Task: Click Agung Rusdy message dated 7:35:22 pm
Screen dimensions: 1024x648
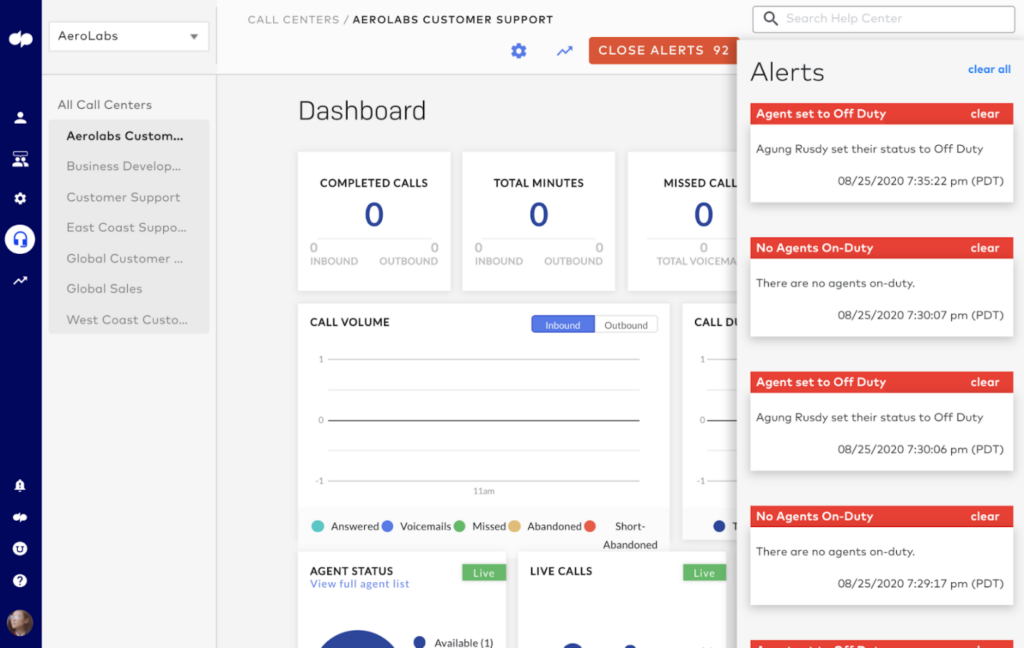Action: (869, 149)
